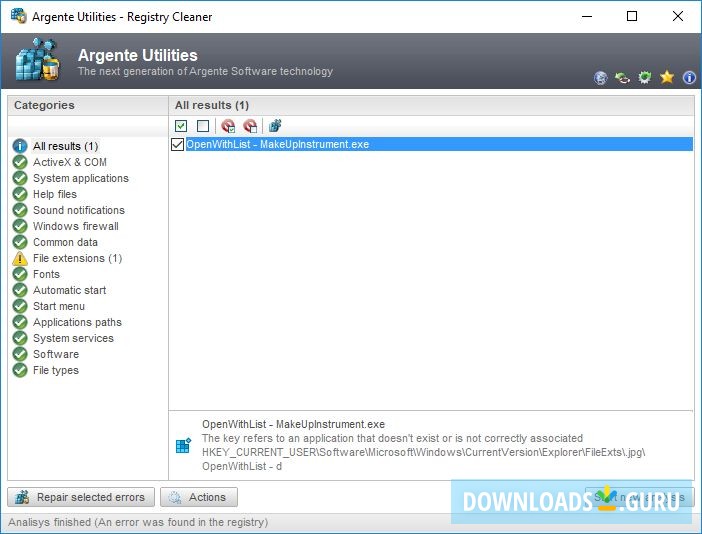Select the System applications category
The image size is (702, 534).
pos(81,178)
